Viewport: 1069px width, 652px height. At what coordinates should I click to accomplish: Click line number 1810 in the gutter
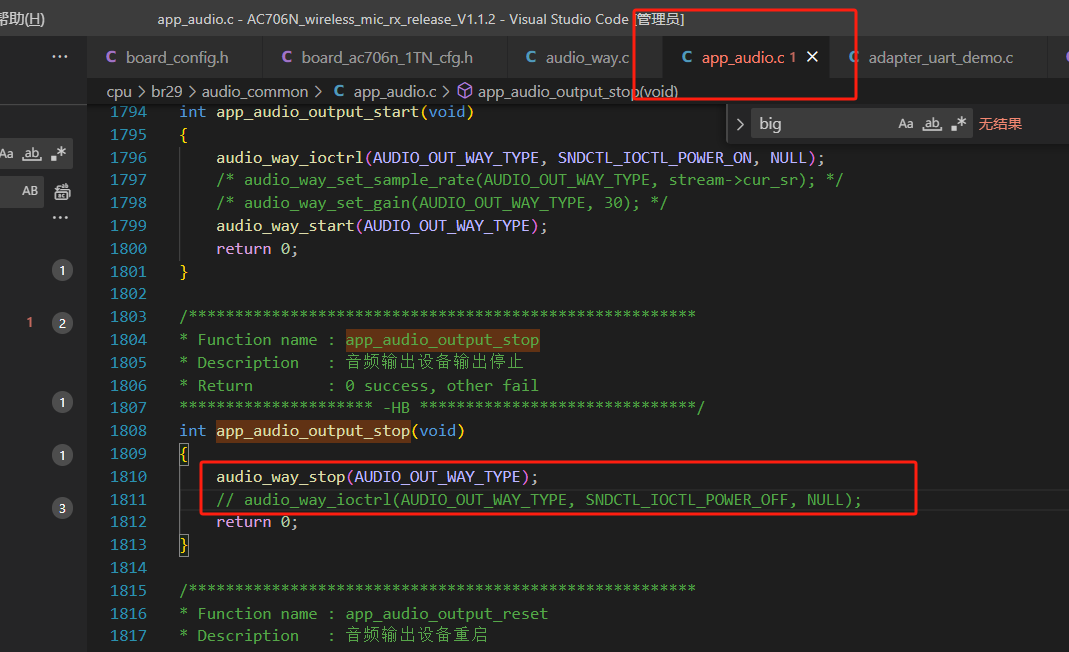pyautogui.click(x=128, y=477)
